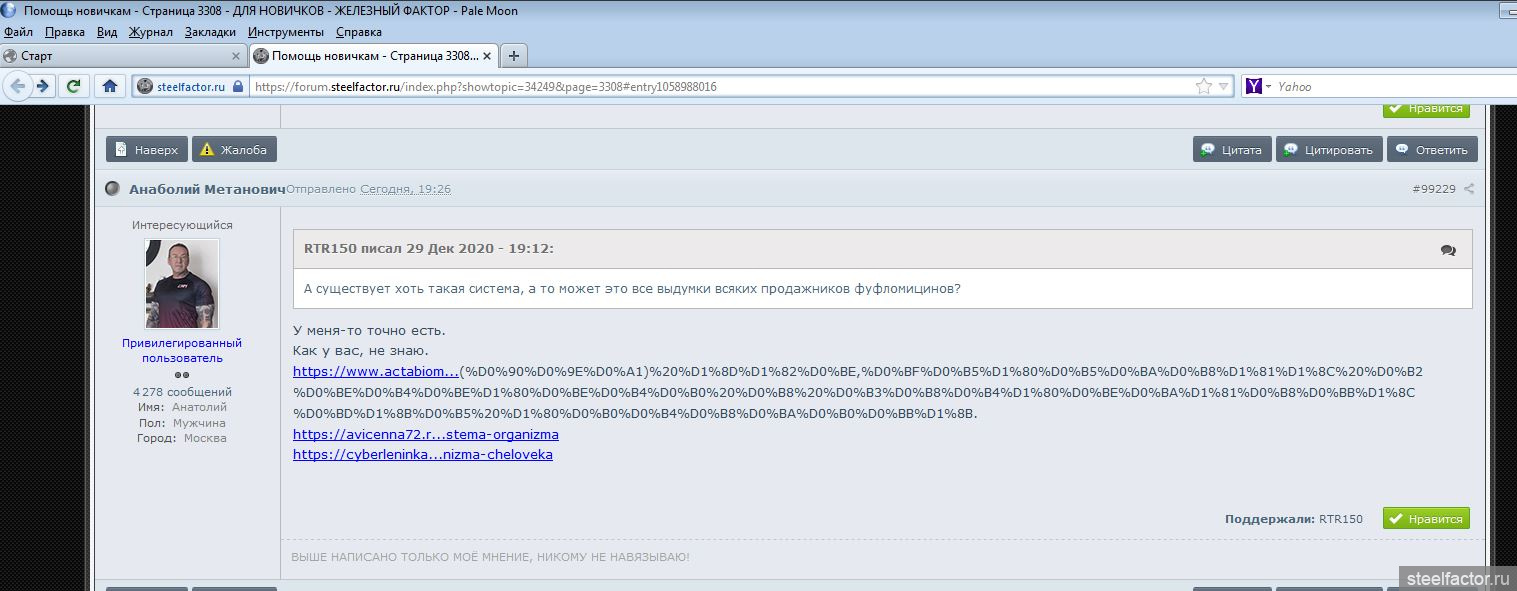Jump to quoted post via speech bubble icon

1448,250
